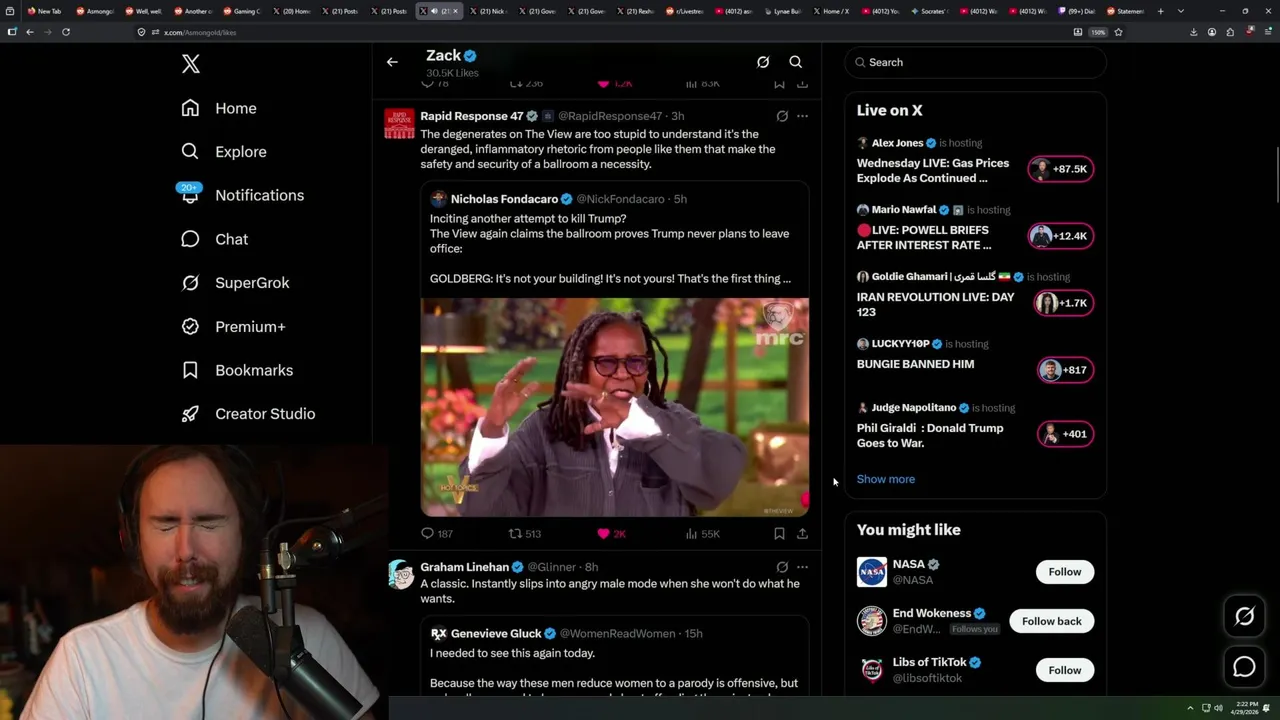Open the SuperGrok icon
Viewport: 1280px width, 720px height.
pos(190,282)
